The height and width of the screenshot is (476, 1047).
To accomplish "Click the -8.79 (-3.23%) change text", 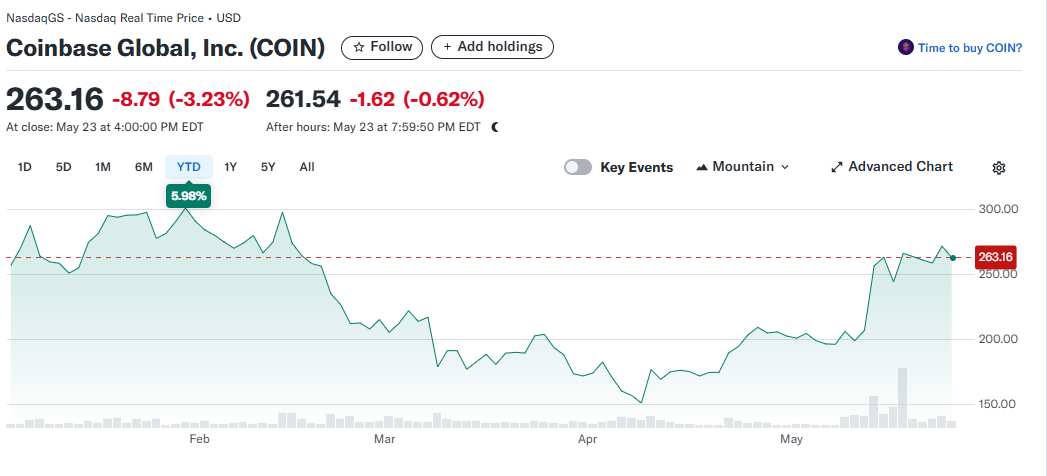I will pyautogui.click(x=181, y=99).
